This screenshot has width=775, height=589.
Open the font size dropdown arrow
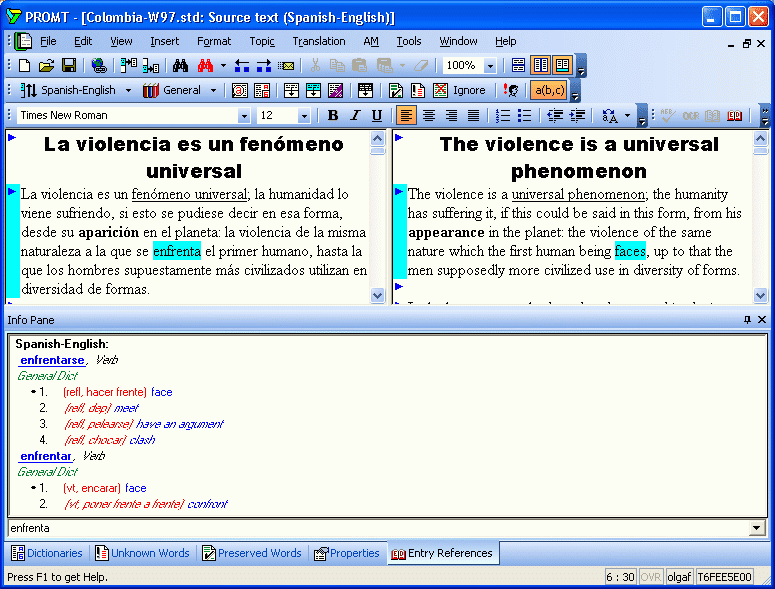(304, 117)
